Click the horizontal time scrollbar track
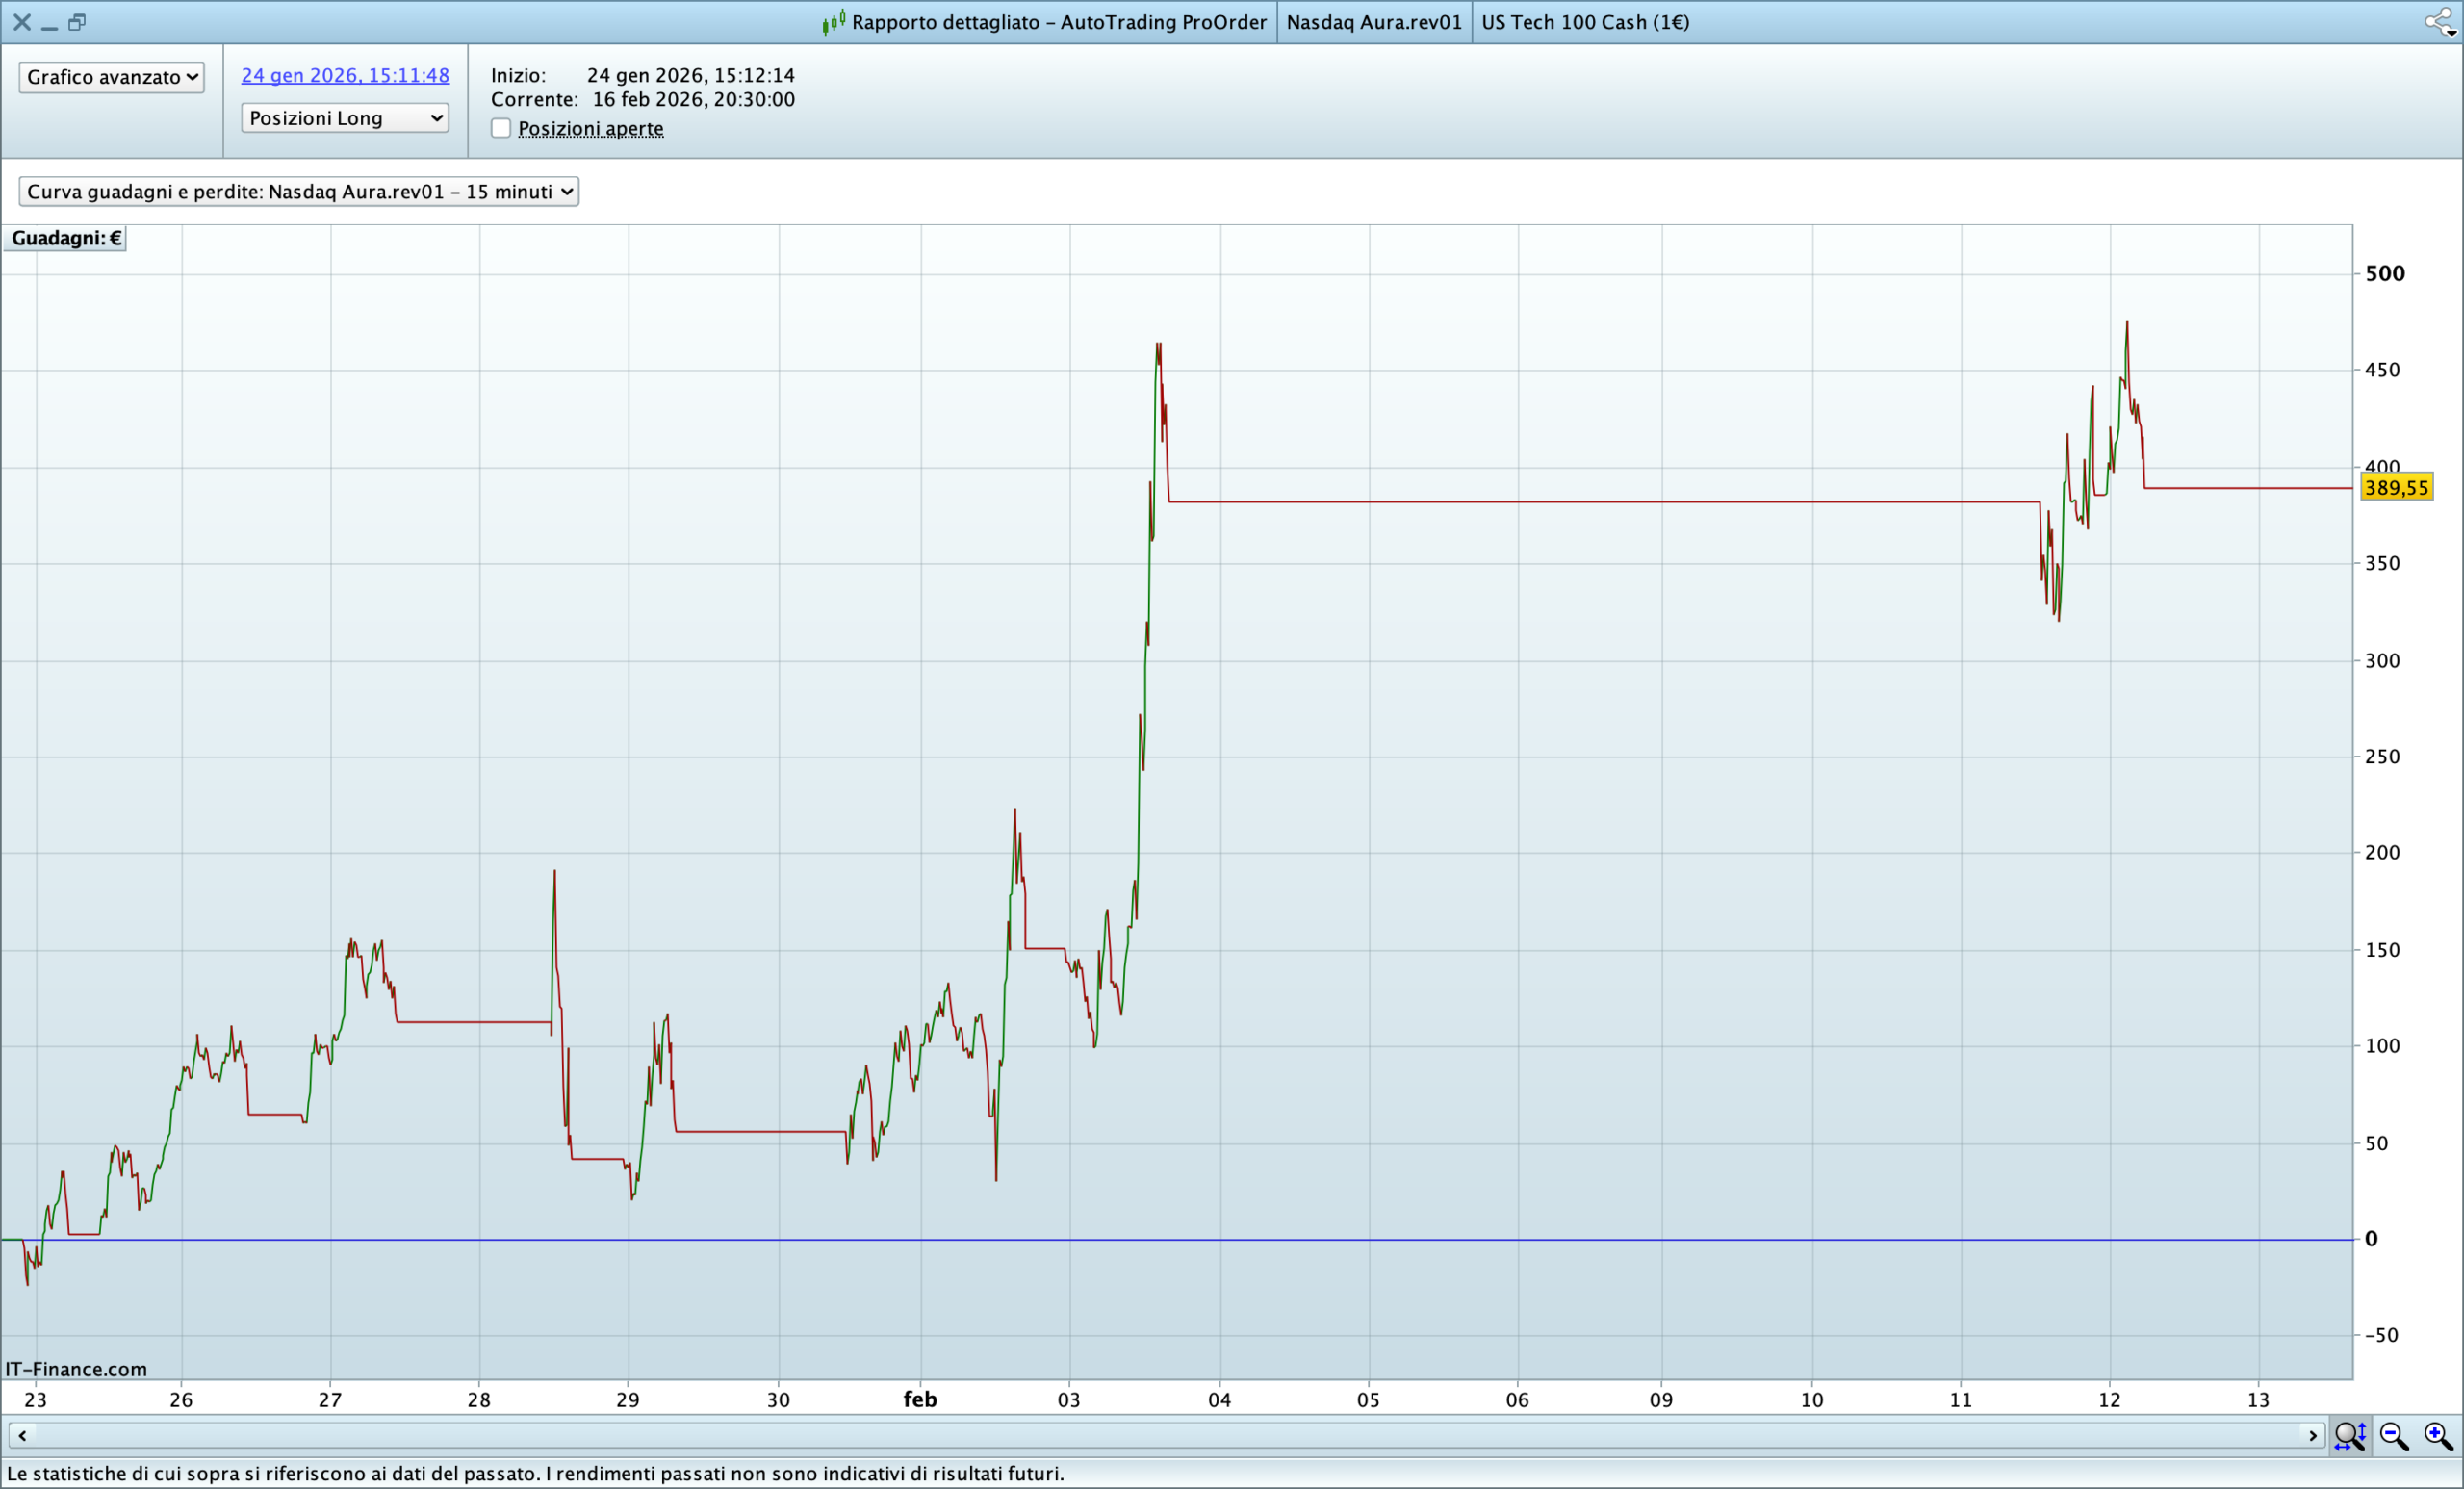 pos(1160,1436)
